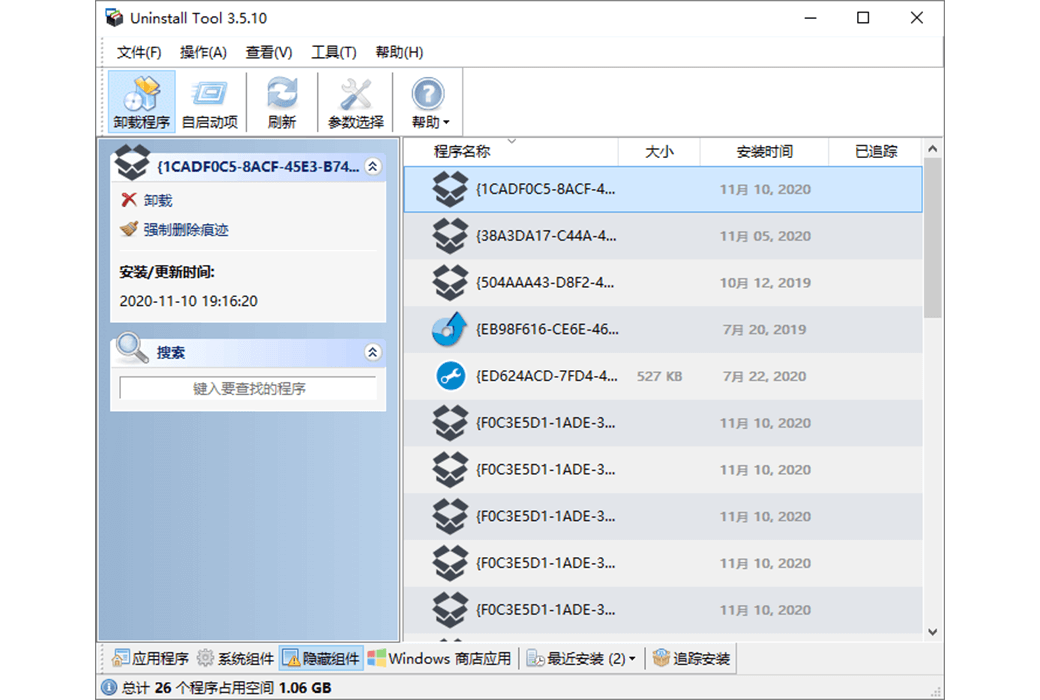Image resolution: width=1040 pixels, height=700 pixels.
Task: Click the red X 卸载 uninstall action
Action: (x=147, y=200)
